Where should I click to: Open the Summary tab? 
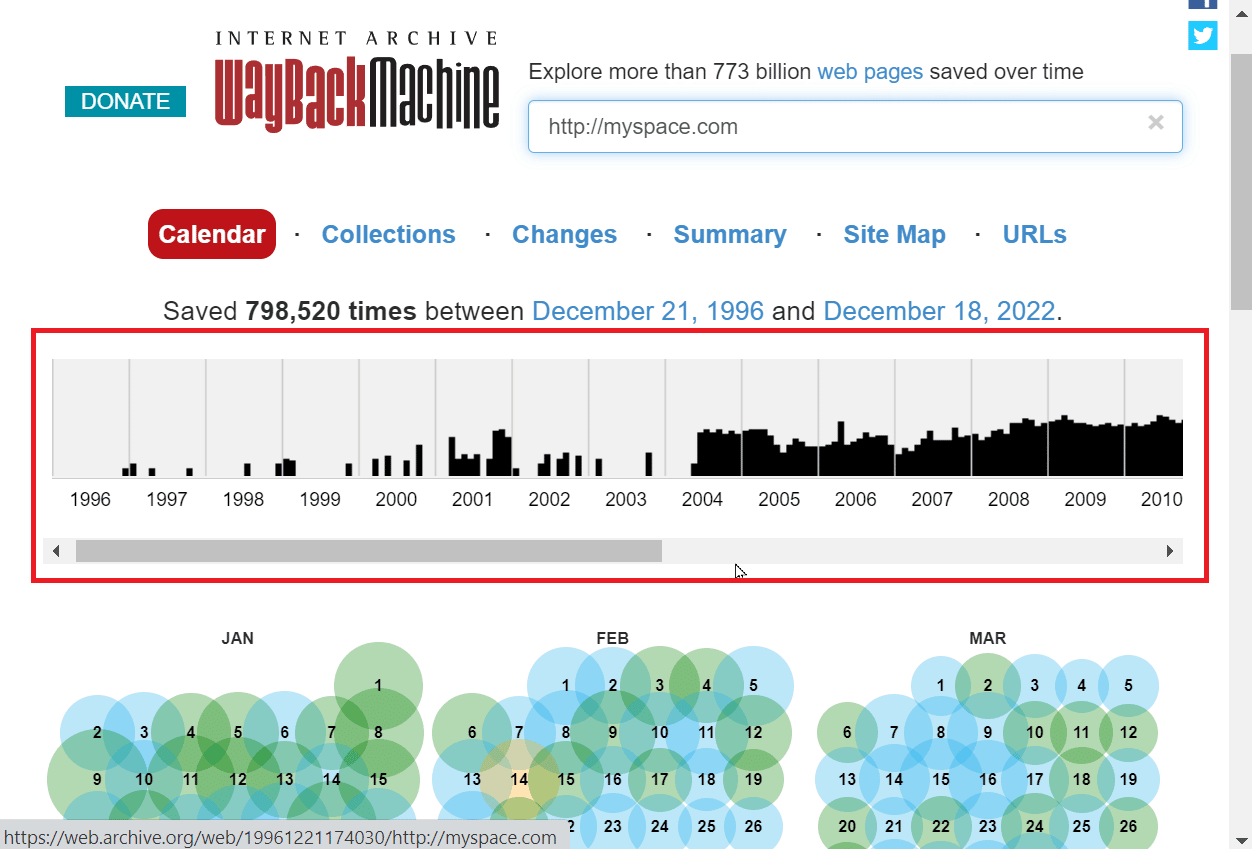[730, 235]
